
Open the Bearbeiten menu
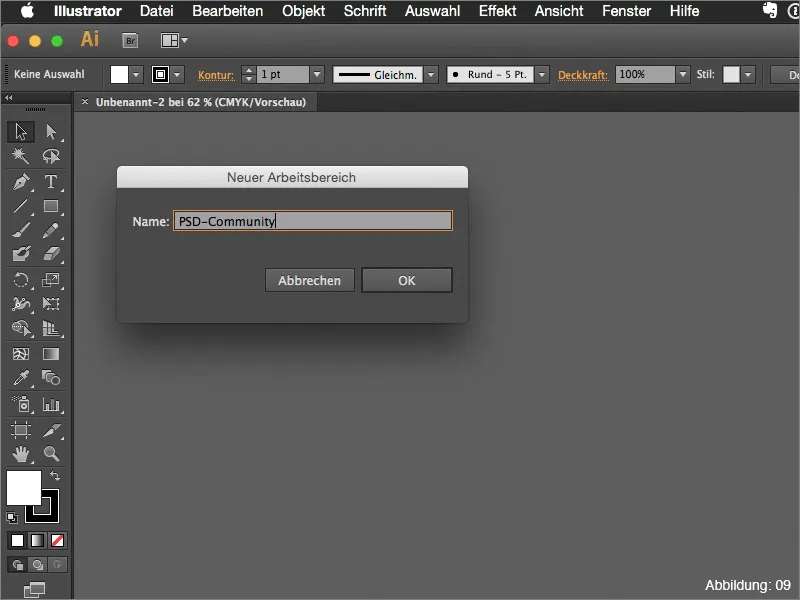pos(228,11)
